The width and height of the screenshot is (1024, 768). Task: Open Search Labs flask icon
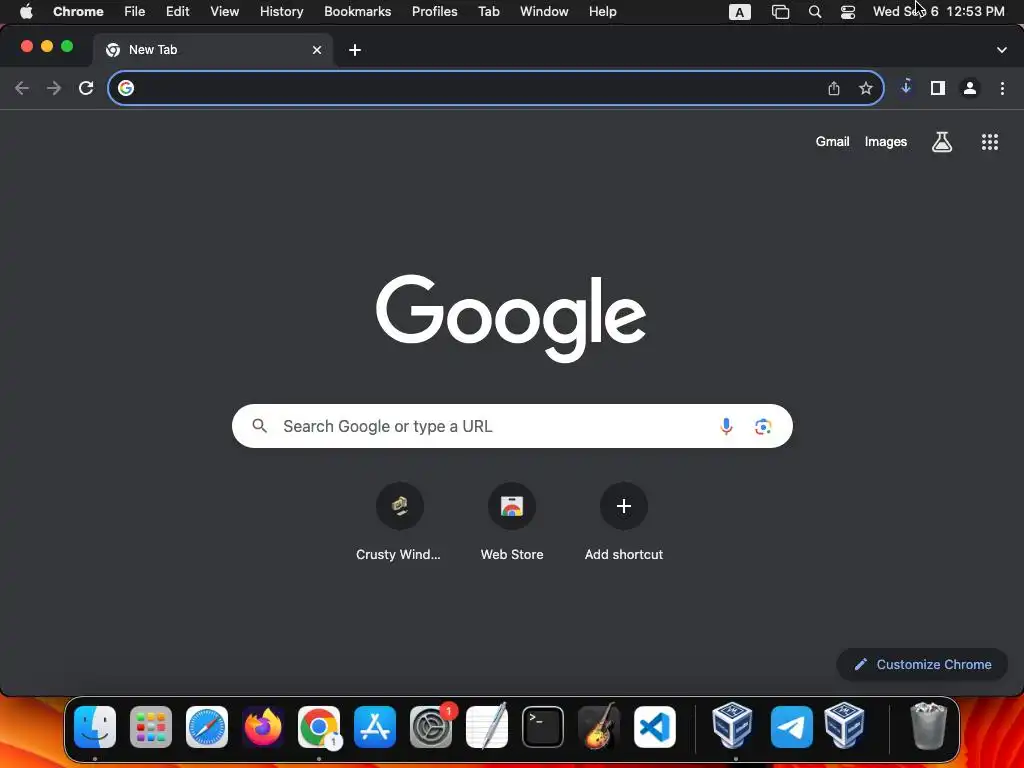point(942,142)
